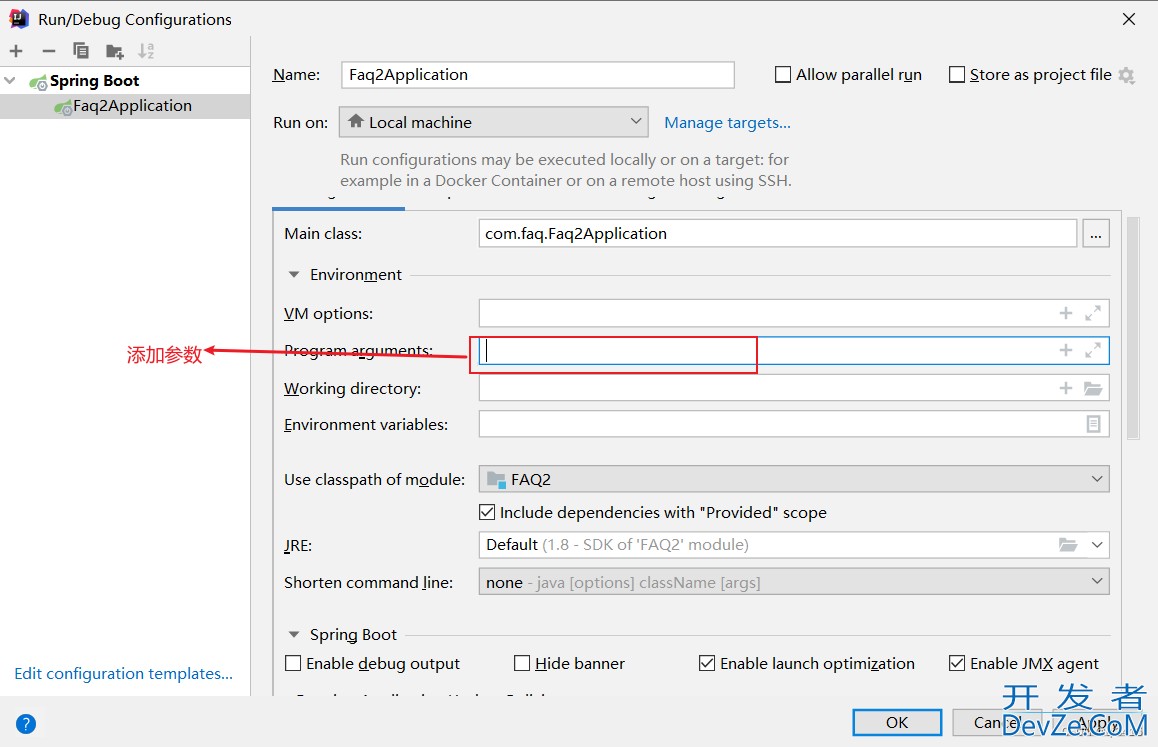
Task: Browse for main class with ellipsis button
Action: (x=1096, y=234)
